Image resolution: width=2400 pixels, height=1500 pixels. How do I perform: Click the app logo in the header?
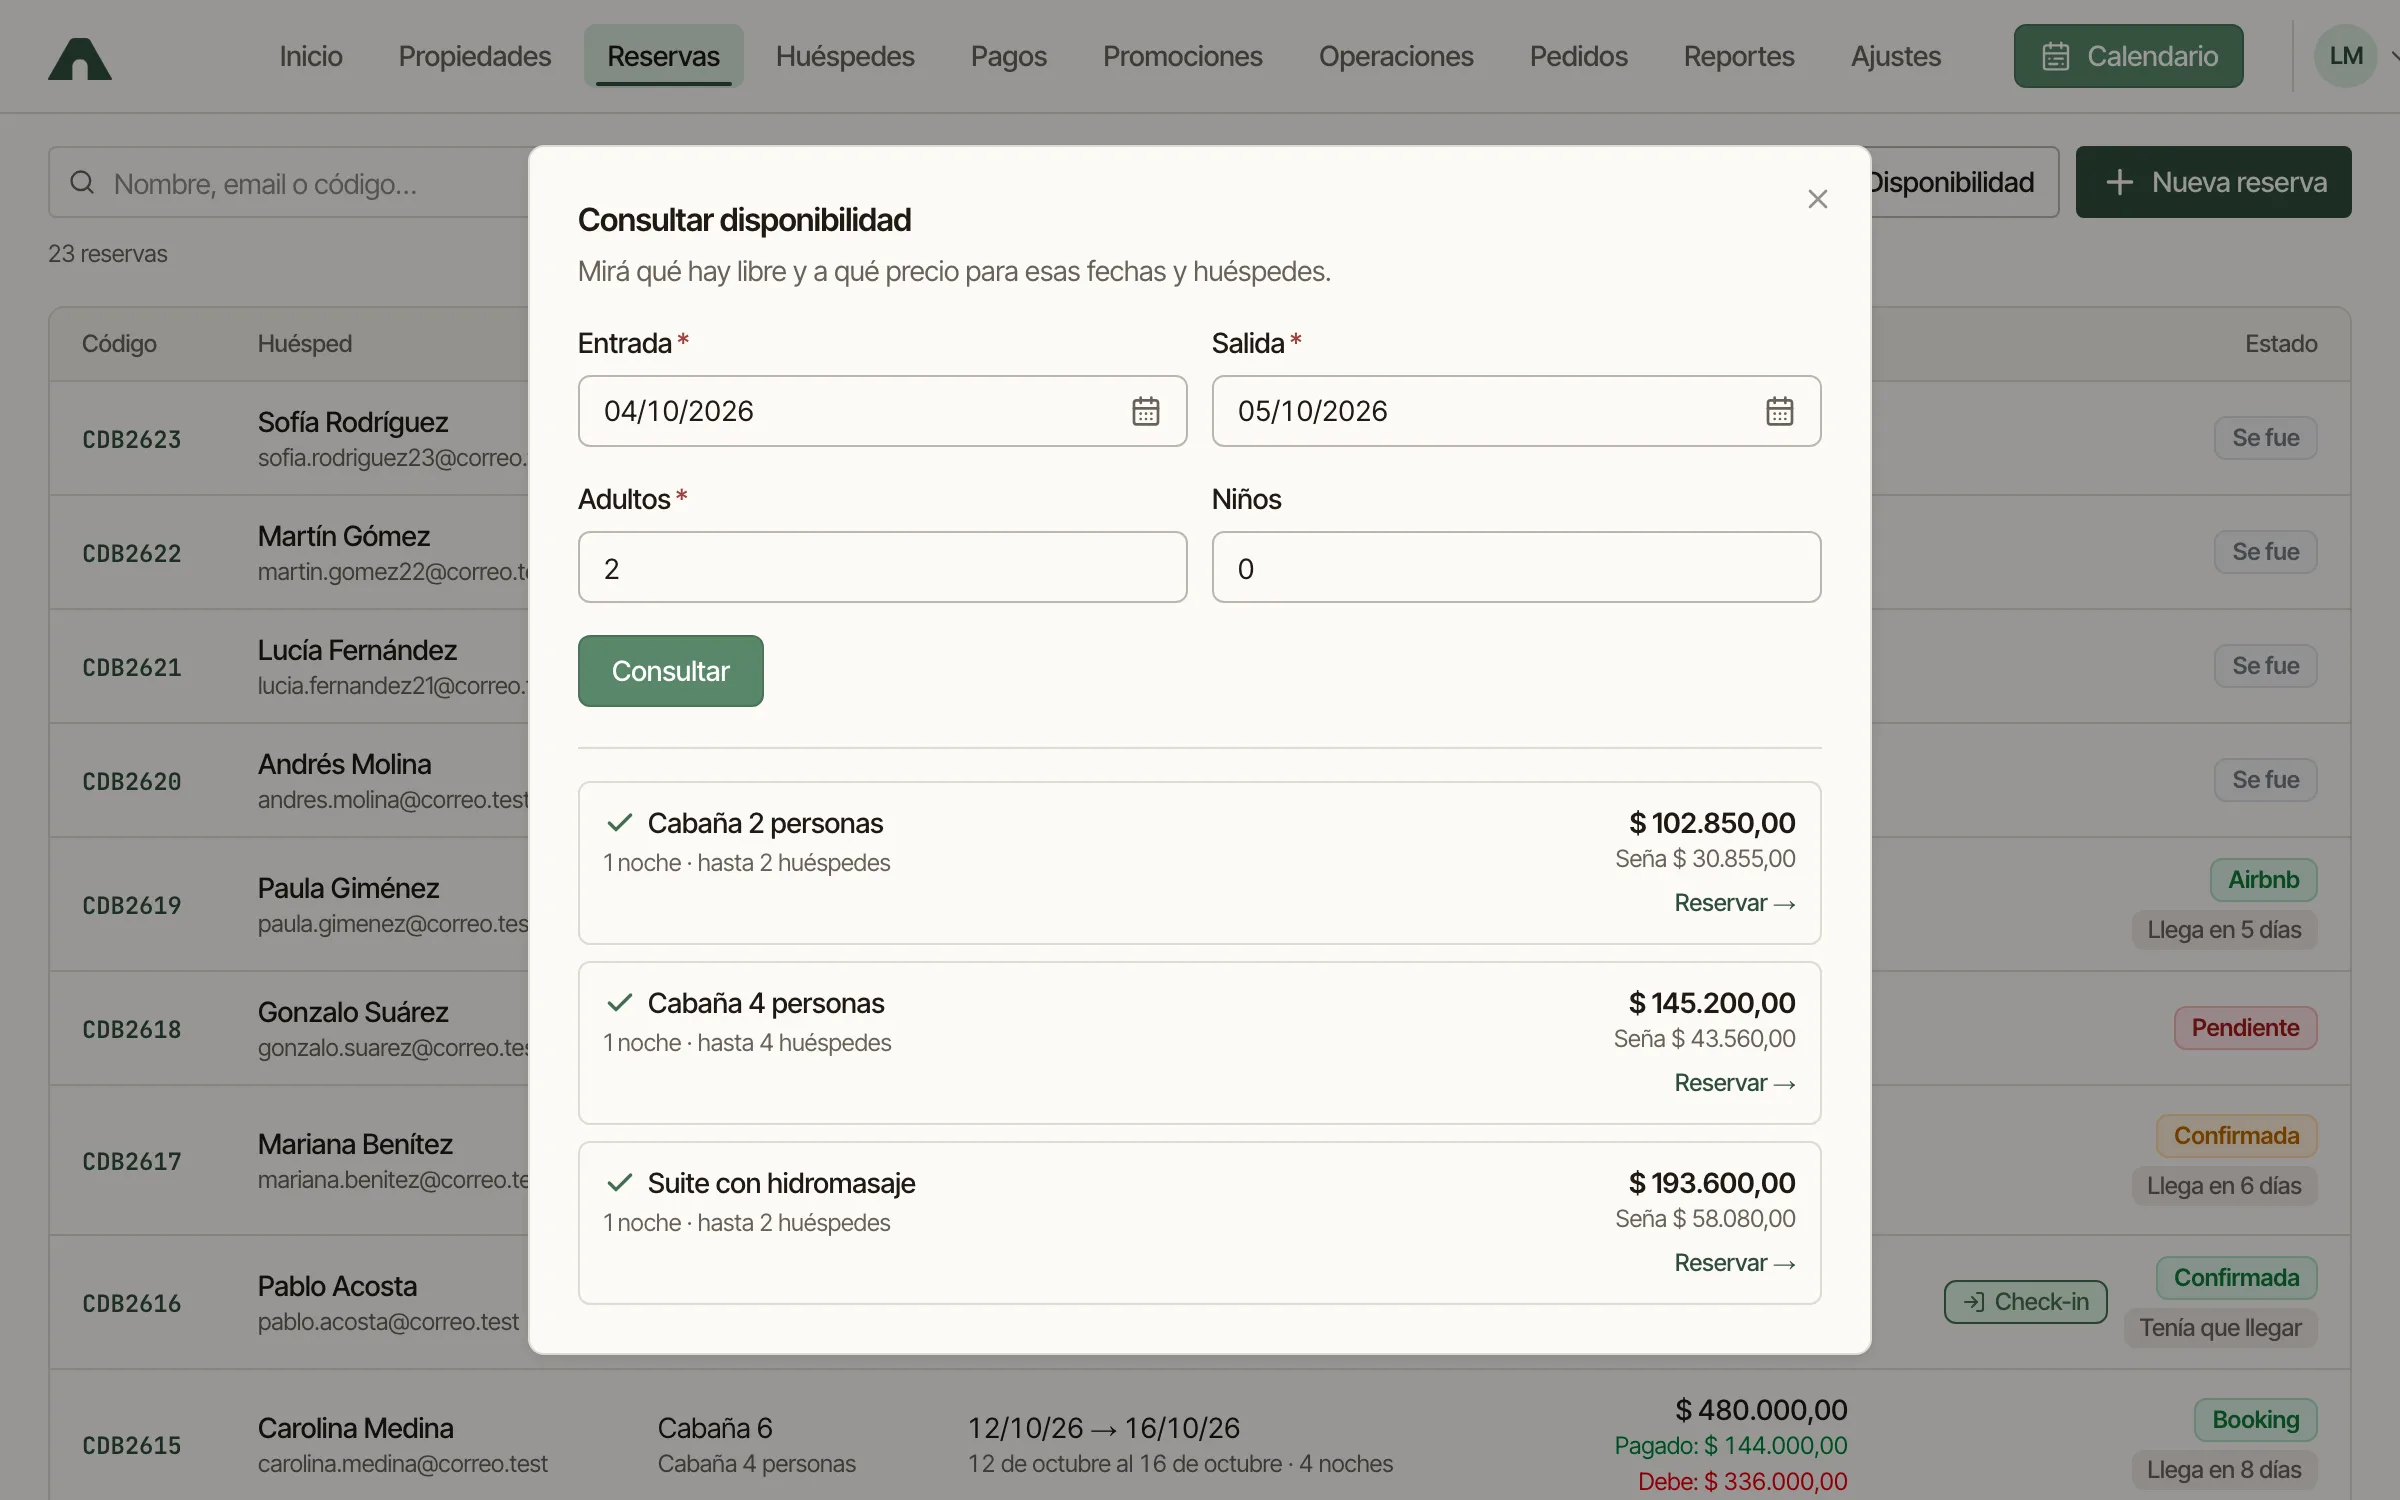click(x=80, y=58)
